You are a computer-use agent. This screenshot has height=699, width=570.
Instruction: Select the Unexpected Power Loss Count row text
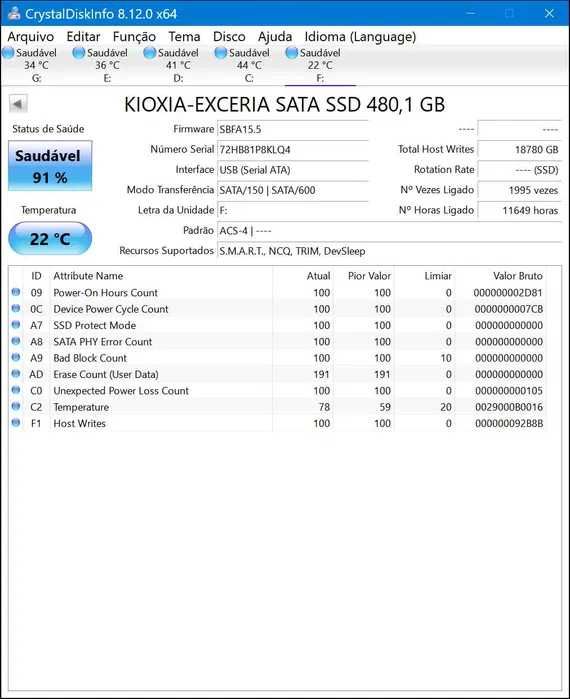(x=121, y=391)
